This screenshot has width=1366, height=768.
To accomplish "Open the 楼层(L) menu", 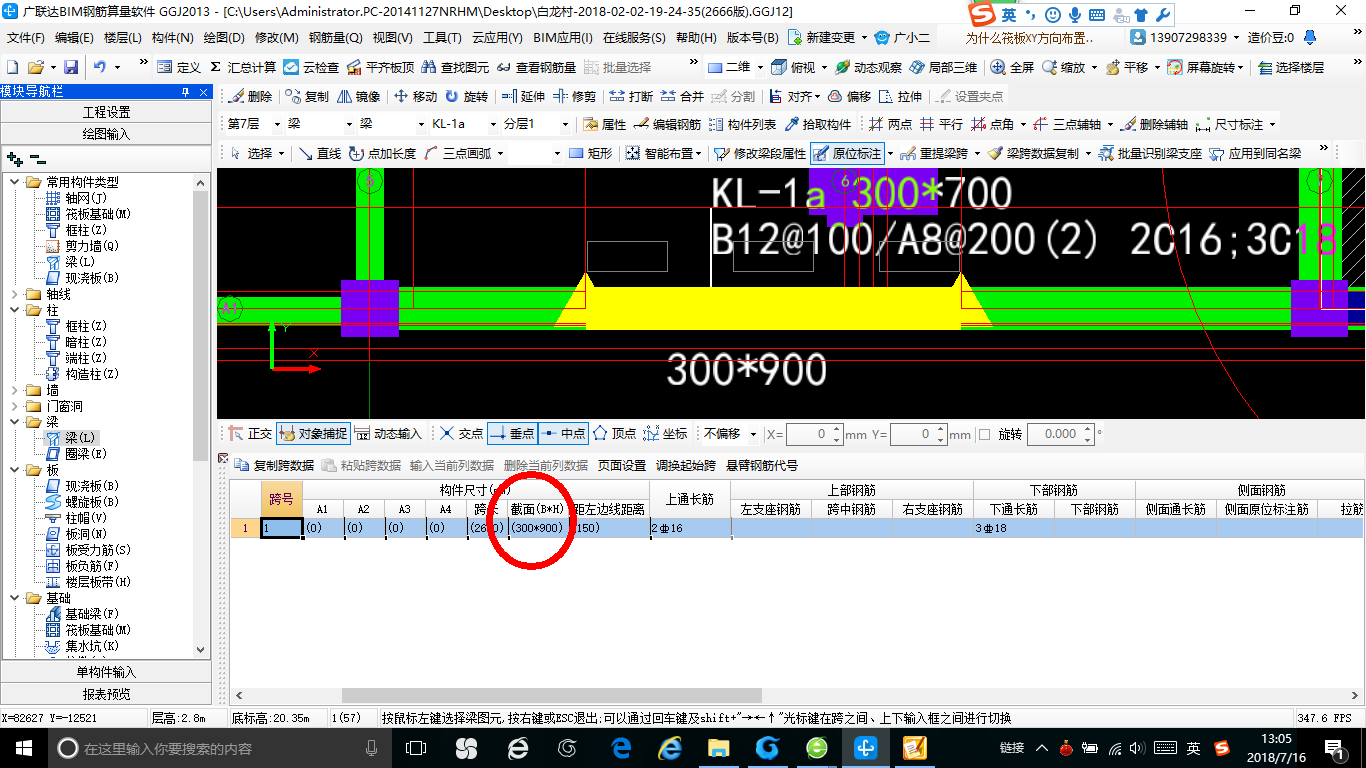I will (123, 37).
